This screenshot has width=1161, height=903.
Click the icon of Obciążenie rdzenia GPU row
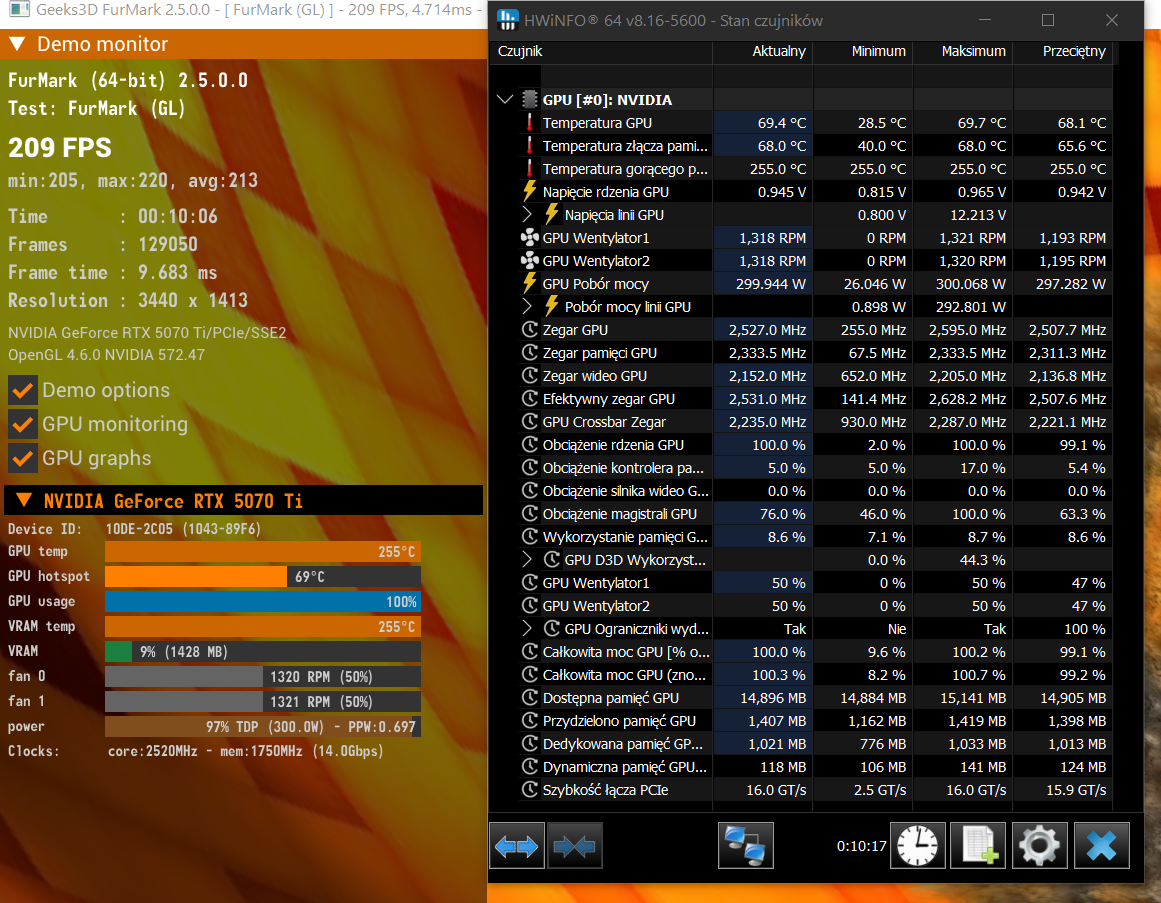click(529, 444)
